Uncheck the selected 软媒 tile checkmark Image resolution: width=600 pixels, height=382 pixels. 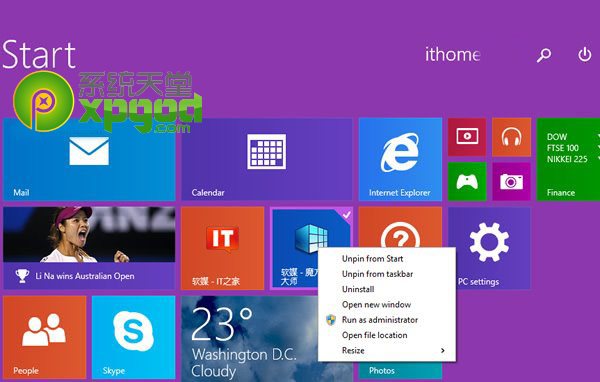coord(346,215)
